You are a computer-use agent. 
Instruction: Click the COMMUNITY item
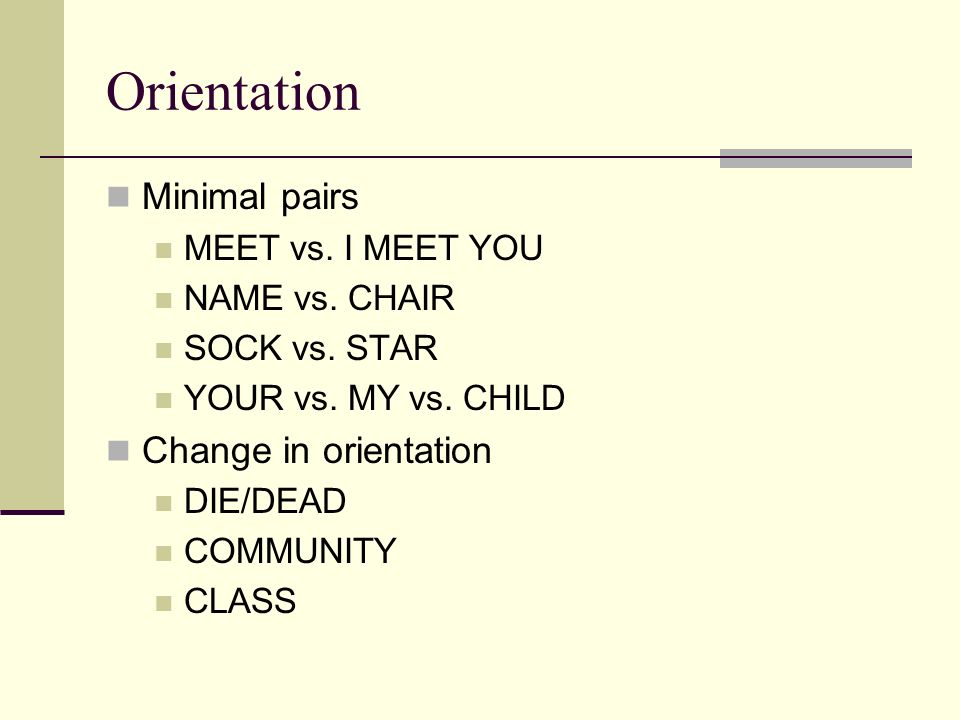[290, 551]
